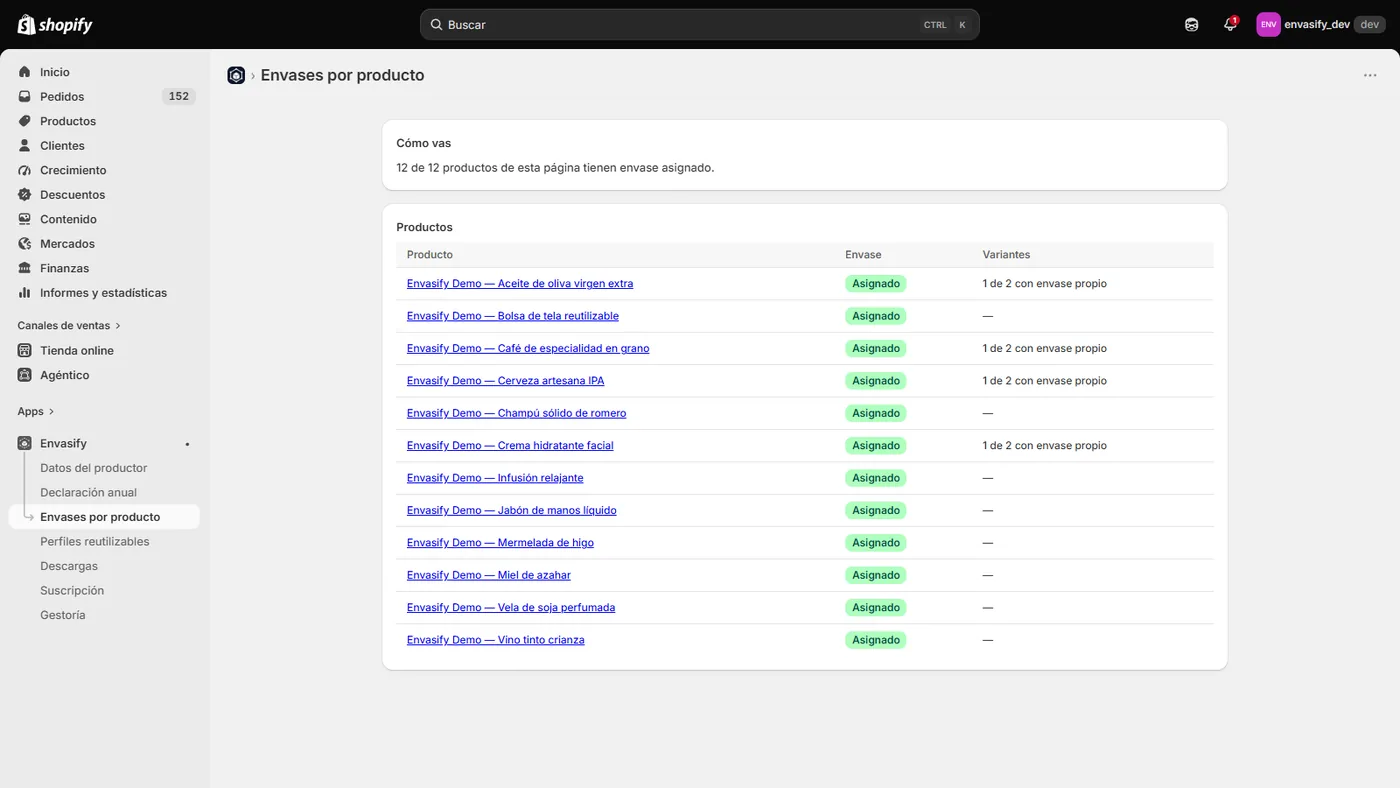
Task: Open Suscripción page
Action: (x=72, y=590)
